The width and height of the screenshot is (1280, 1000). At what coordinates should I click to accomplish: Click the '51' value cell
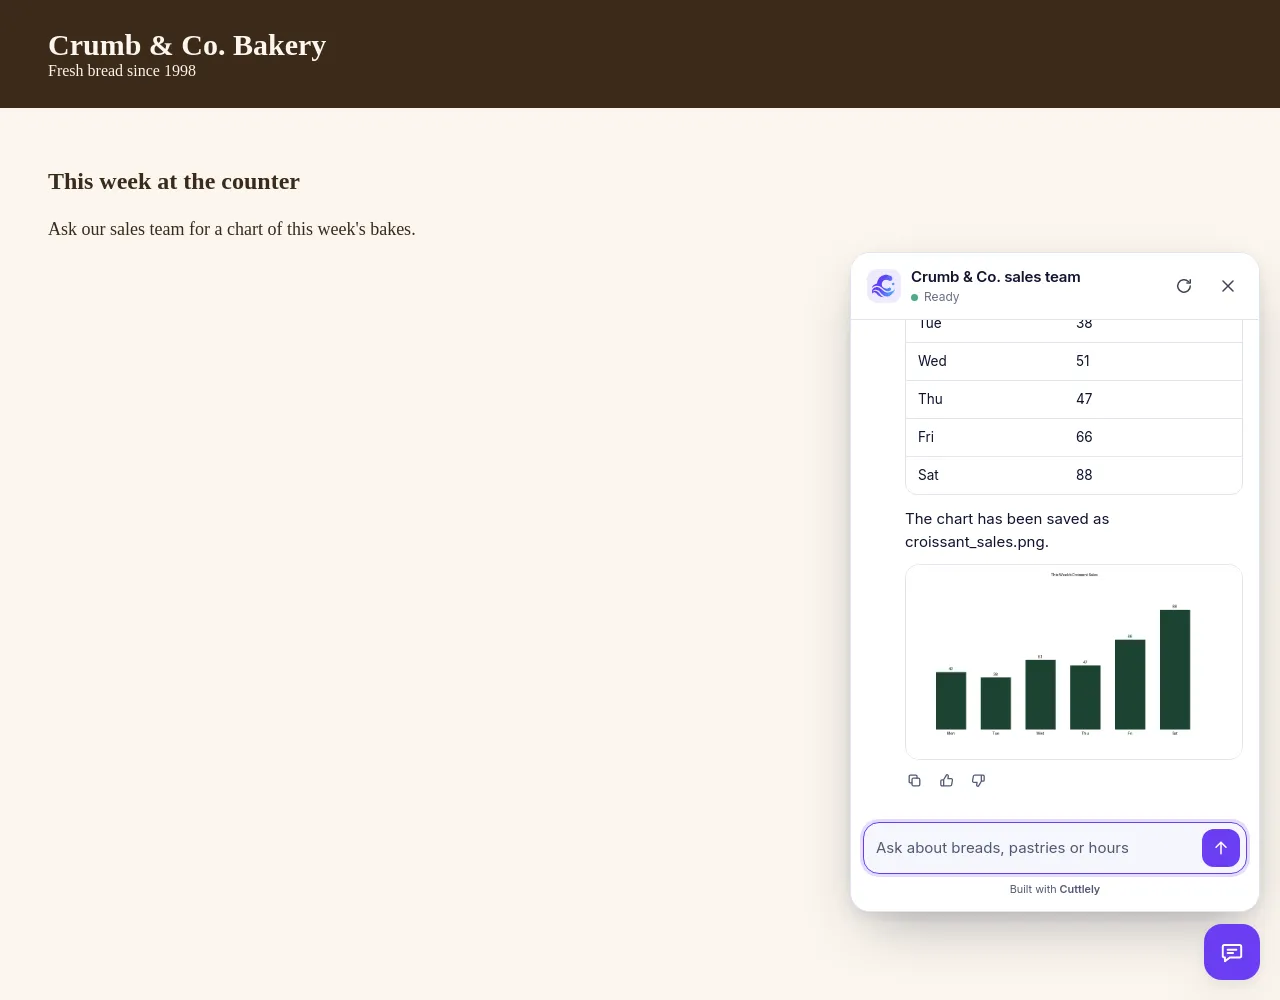pyautogui.click(x=1153, y=361)
